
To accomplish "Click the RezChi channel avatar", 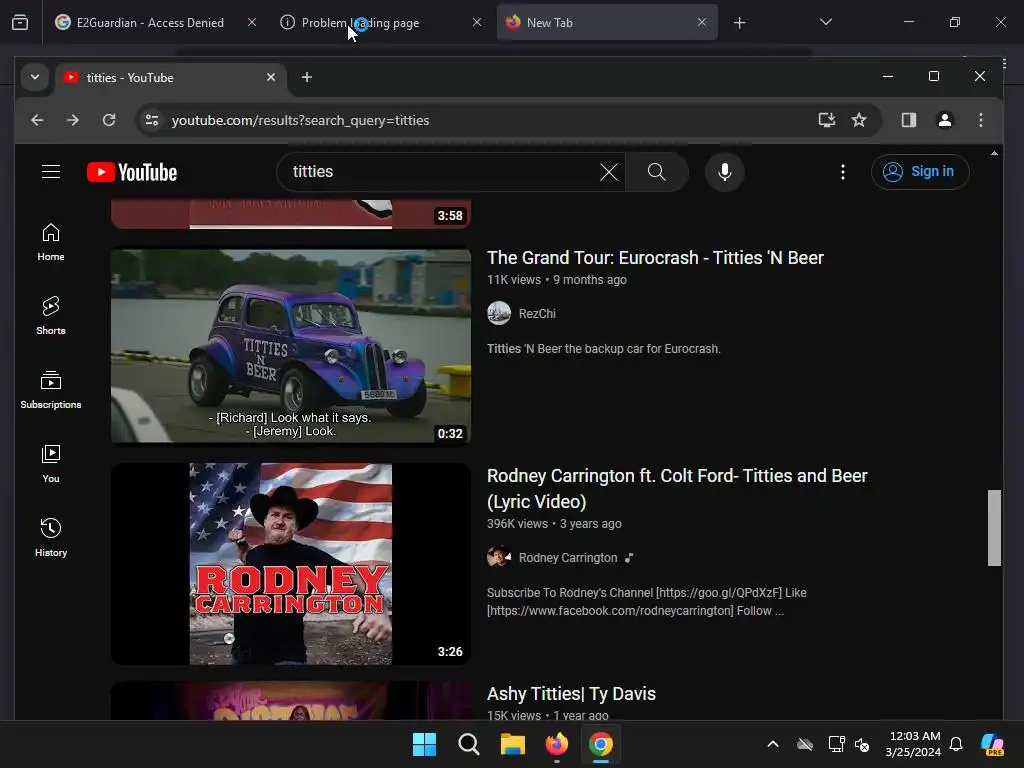I will tap(499, 313).
